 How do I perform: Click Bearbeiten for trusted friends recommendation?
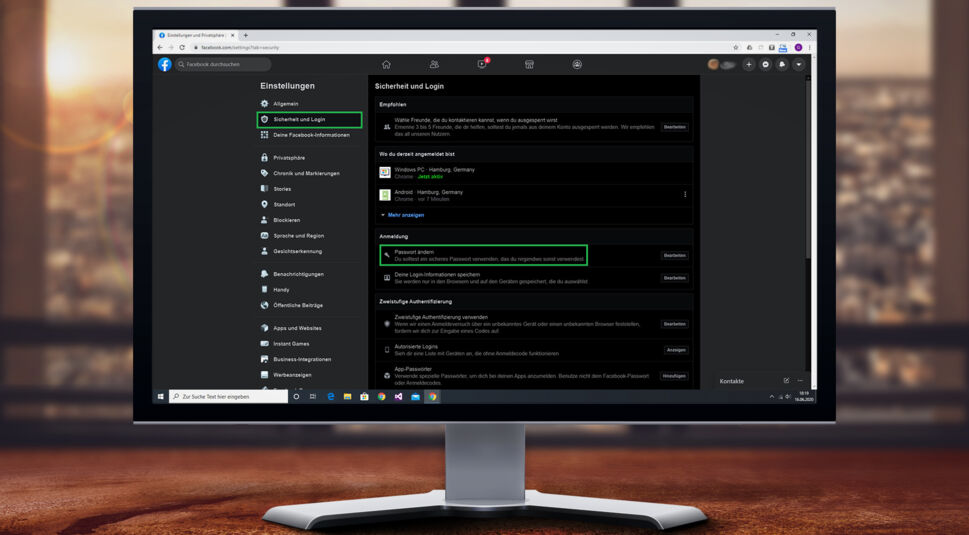click(674, 127)
